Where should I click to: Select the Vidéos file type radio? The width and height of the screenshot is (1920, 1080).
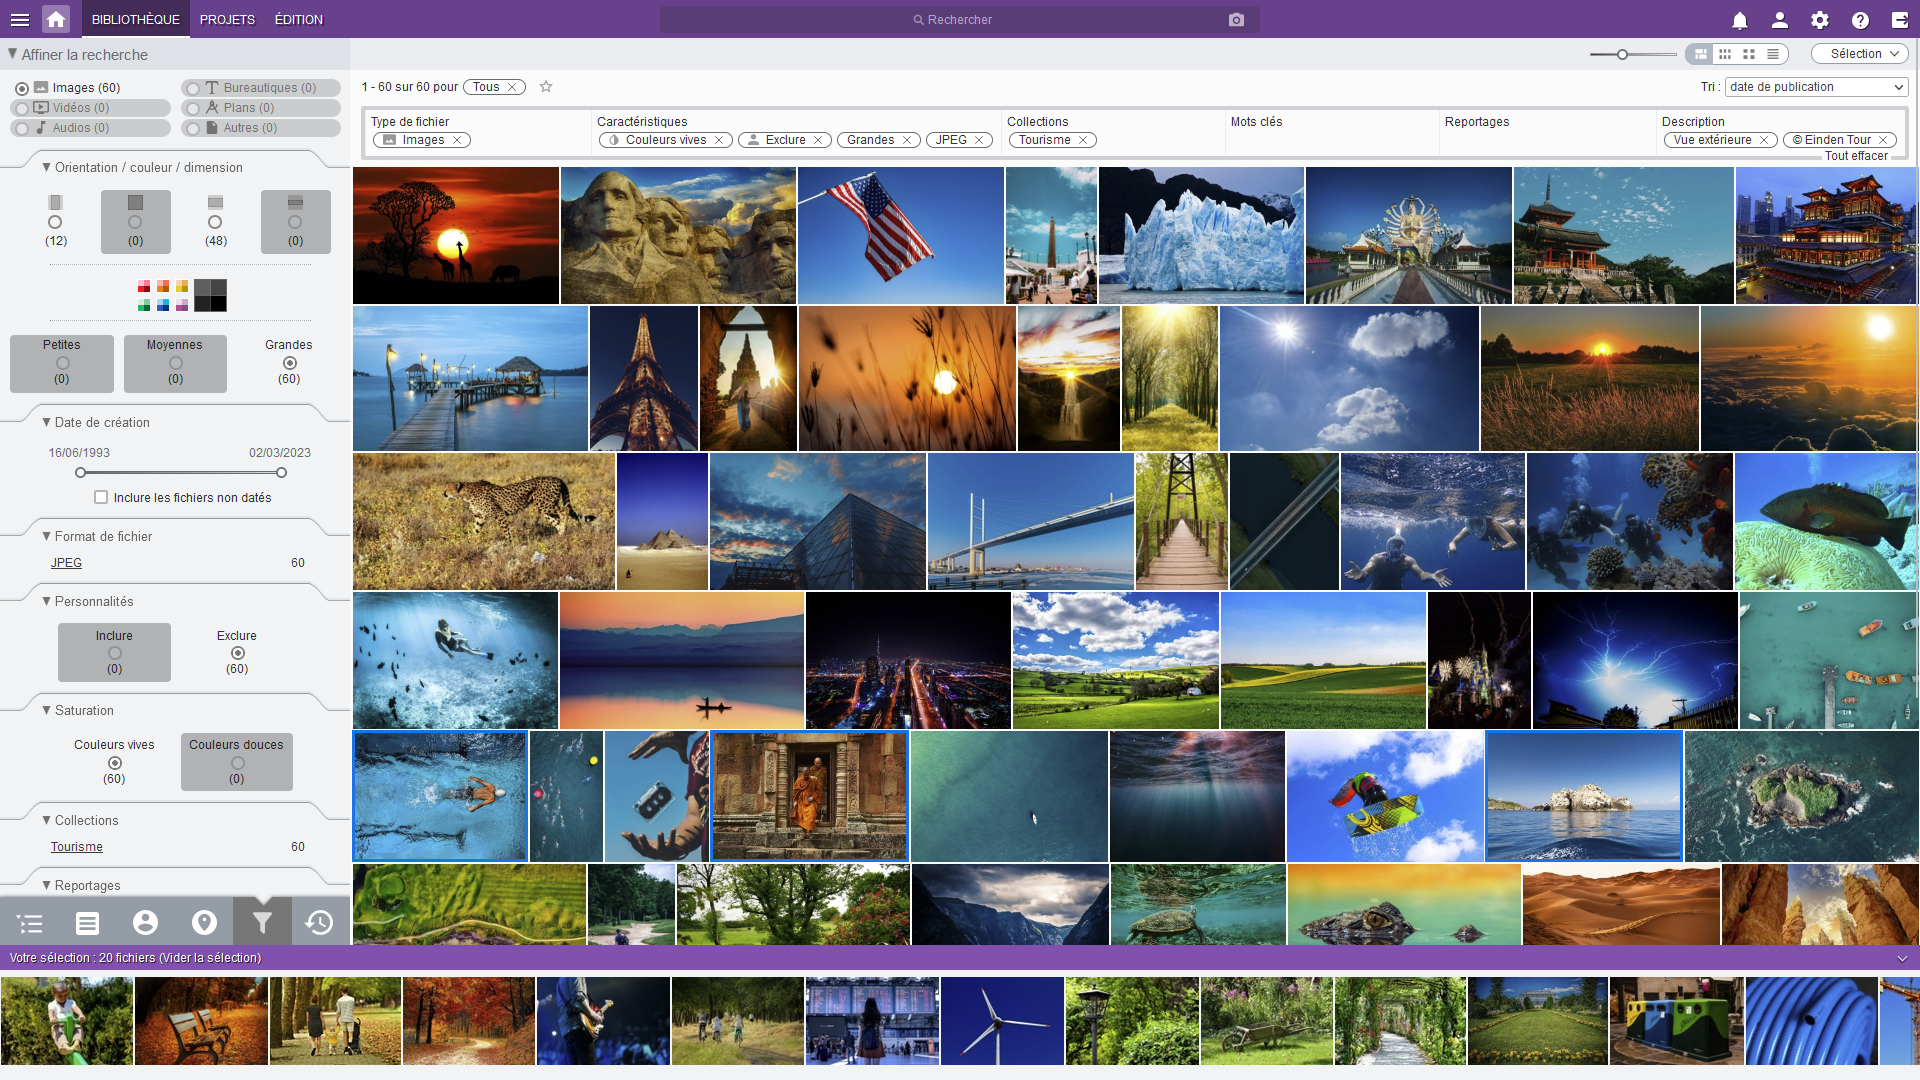pos(22,108)
